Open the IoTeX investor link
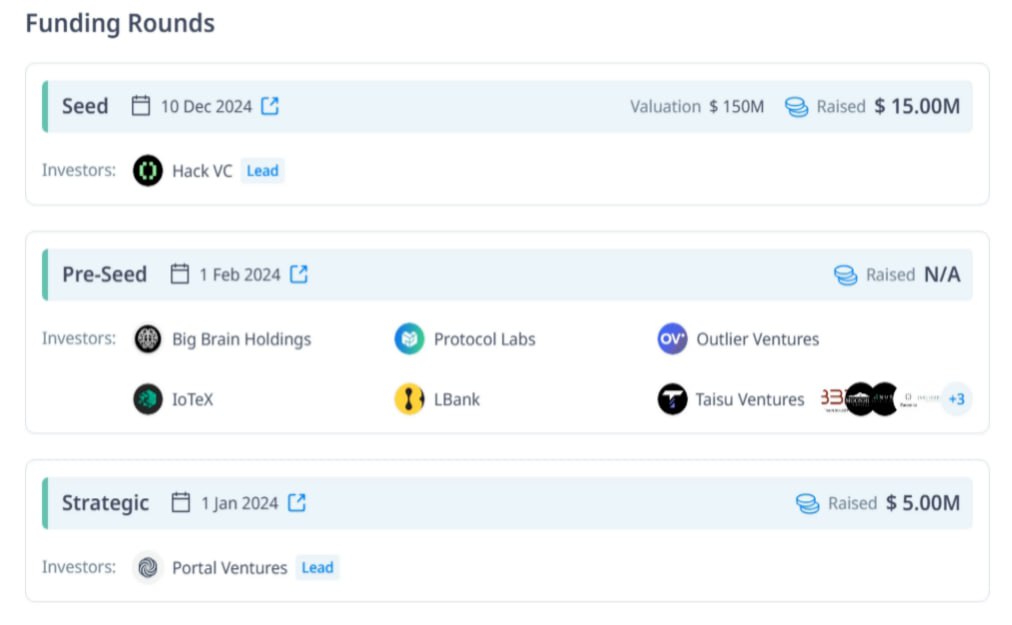The height and width of the screenshot is (625, 1012). [192, 400]
